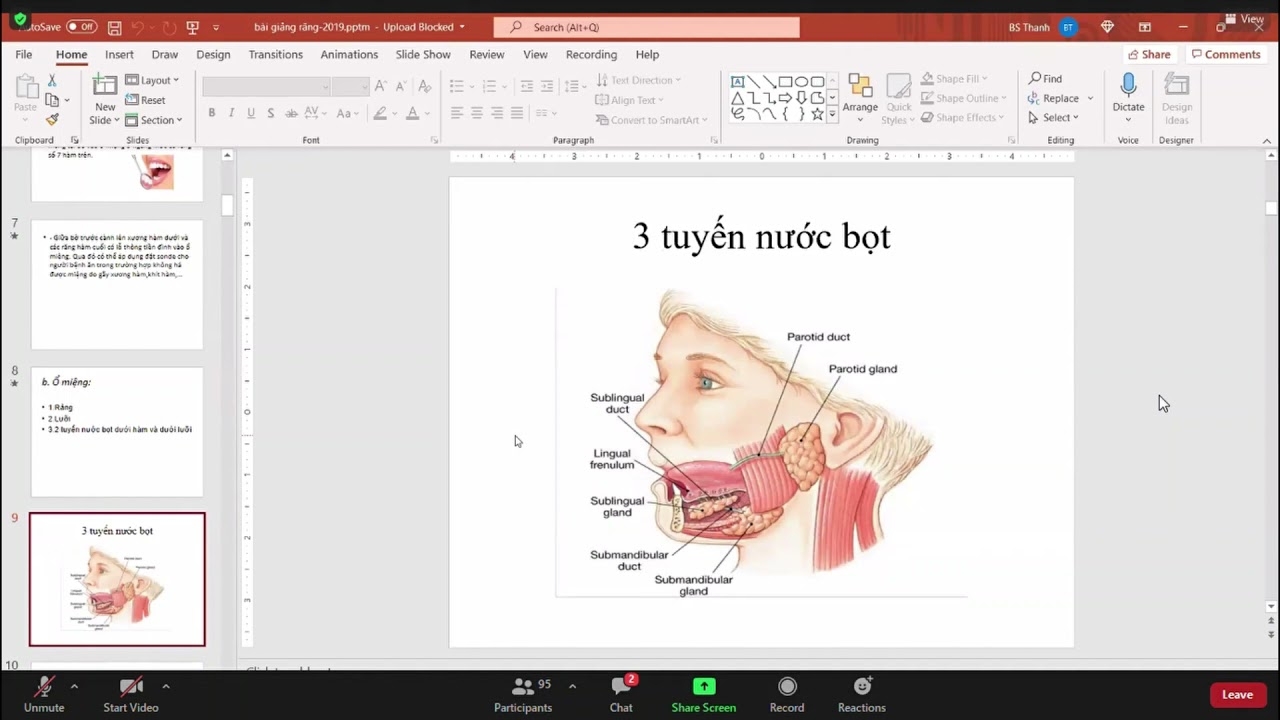Image resolution: width=1280 pixels, height=720 pixels.
Task: Switch to the Slide Show tab
Action: pyautogui.click(x=423, y=55)
